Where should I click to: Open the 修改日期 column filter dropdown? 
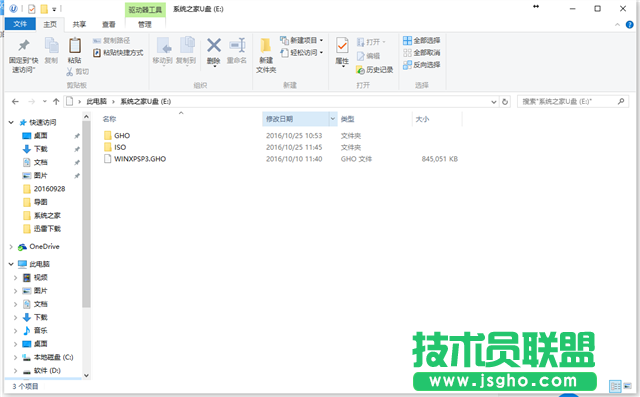click(x=333, y=119)
